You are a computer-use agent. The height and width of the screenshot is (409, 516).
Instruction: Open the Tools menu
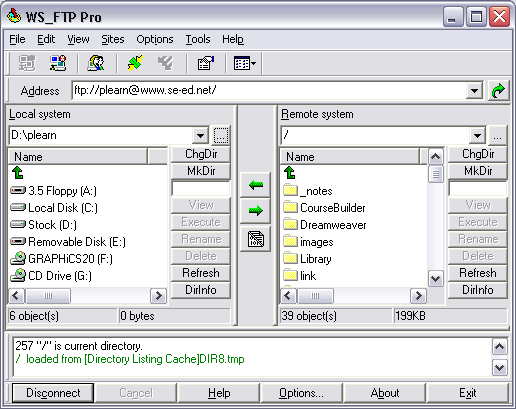coord(198,39)
